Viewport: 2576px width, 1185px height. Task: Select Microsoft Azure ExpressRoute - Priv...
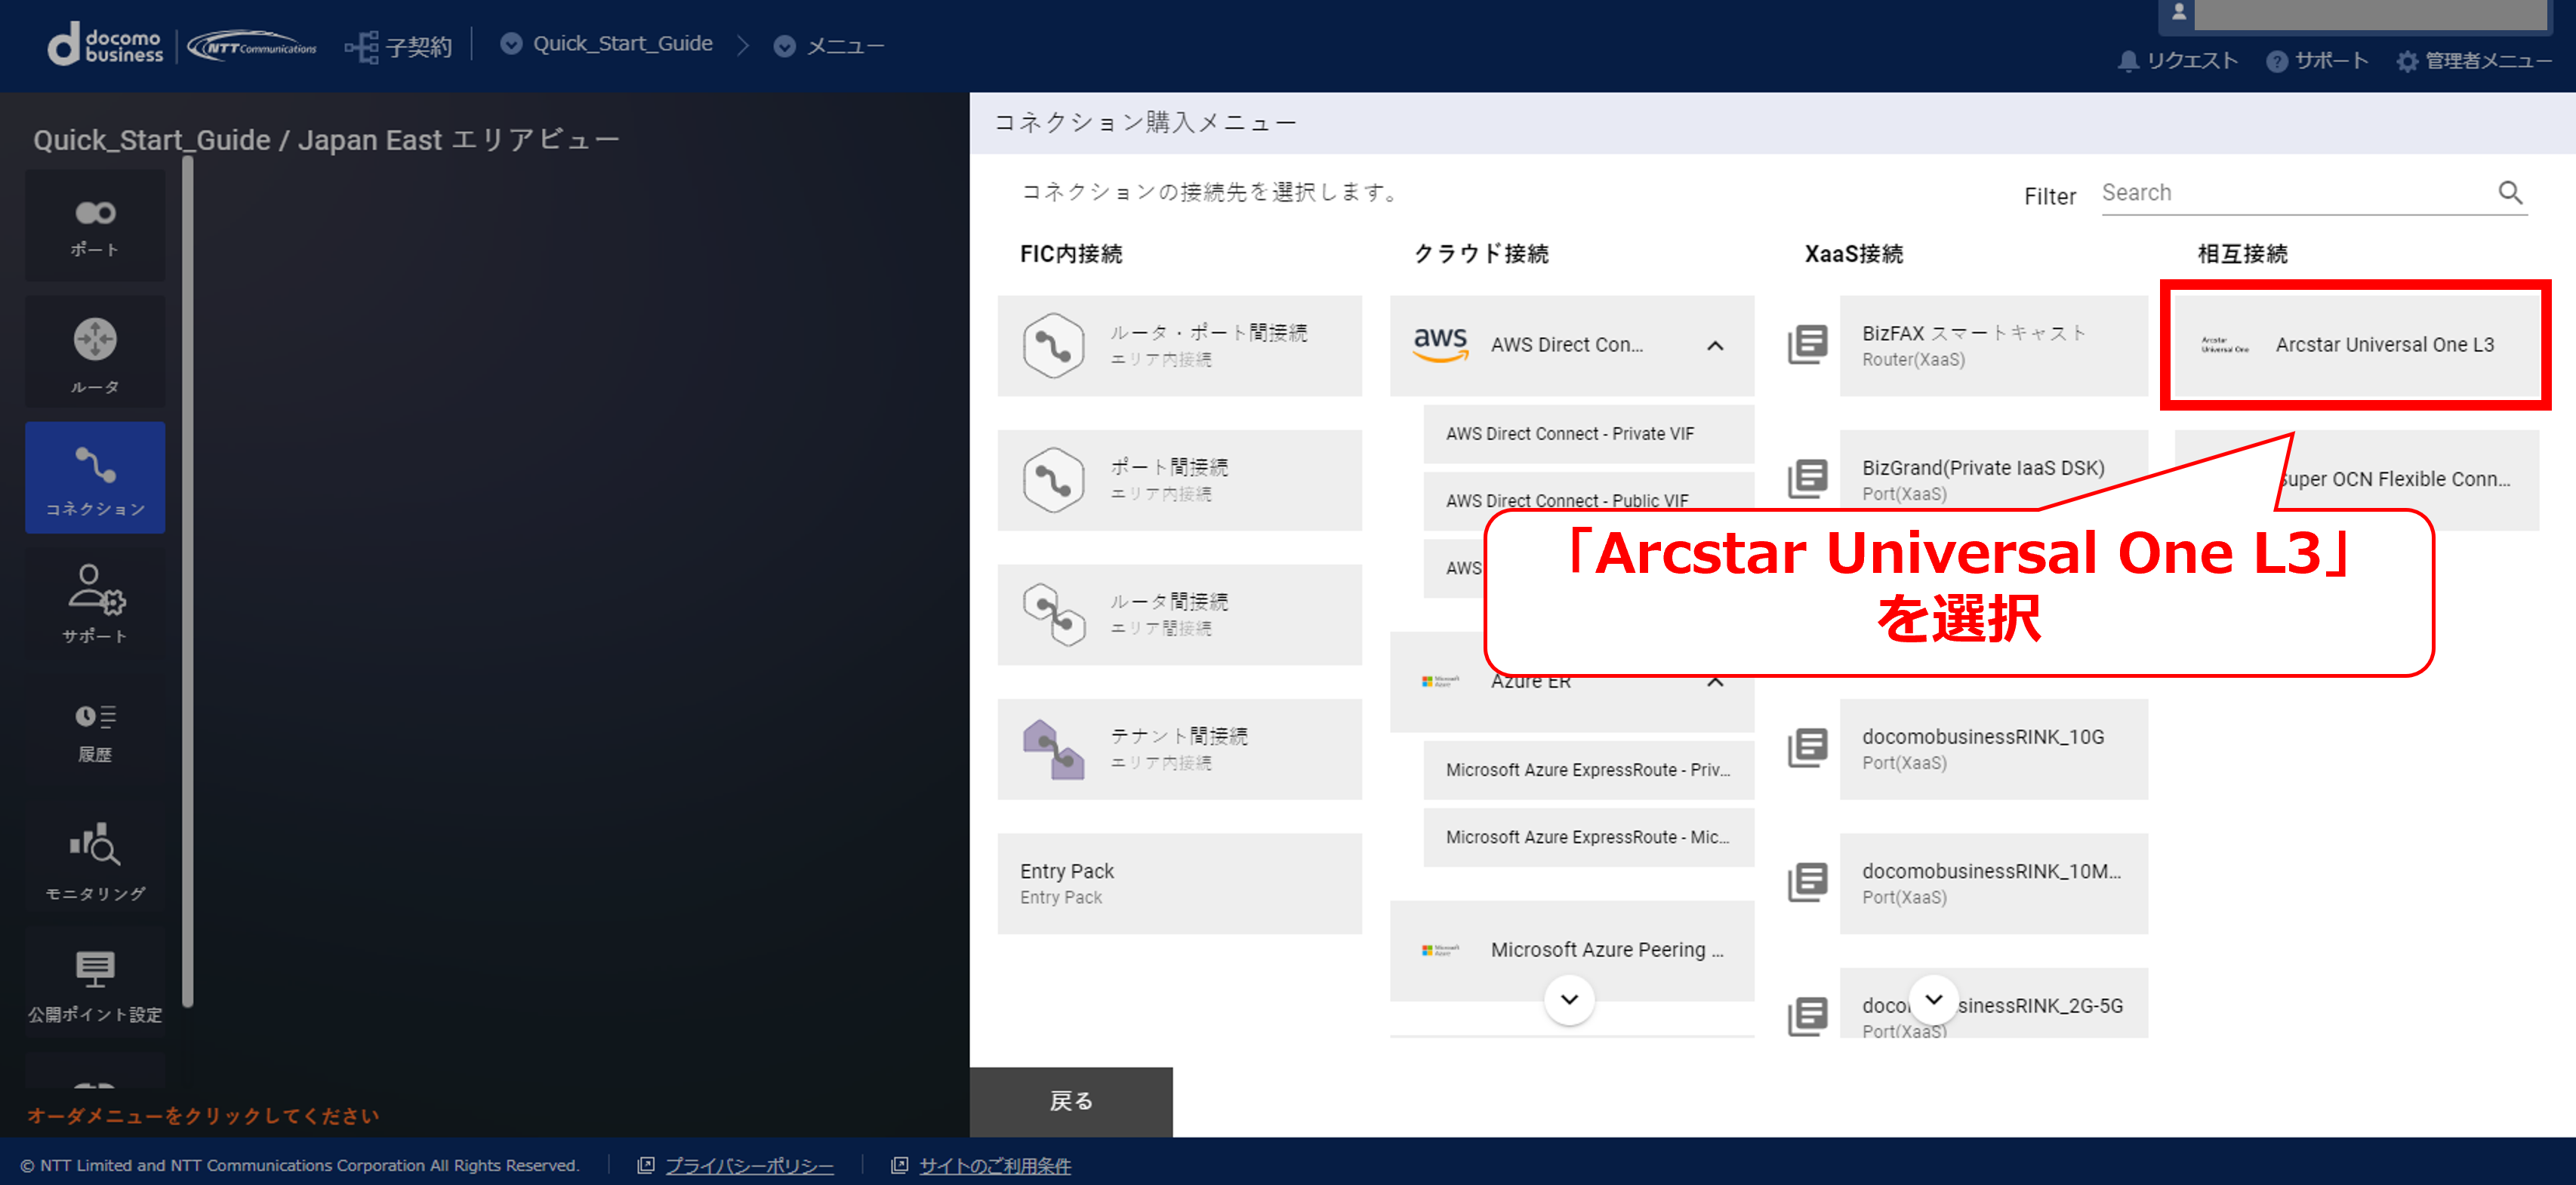(1588, 770)
